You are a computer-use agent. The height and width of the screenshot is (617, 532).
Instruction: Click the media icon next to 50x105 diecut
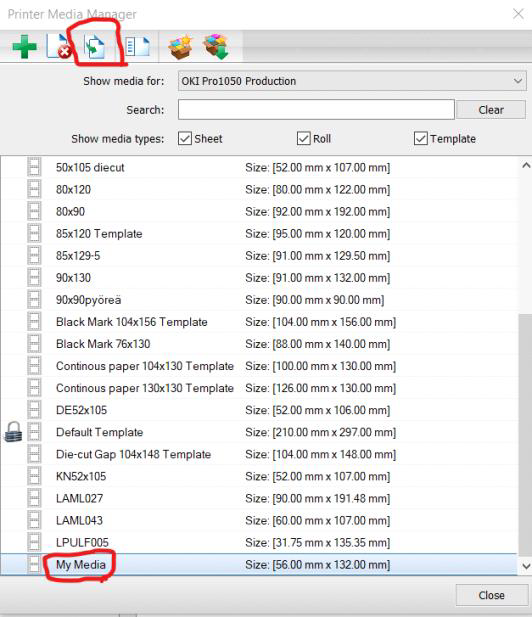tap(34, 167)
